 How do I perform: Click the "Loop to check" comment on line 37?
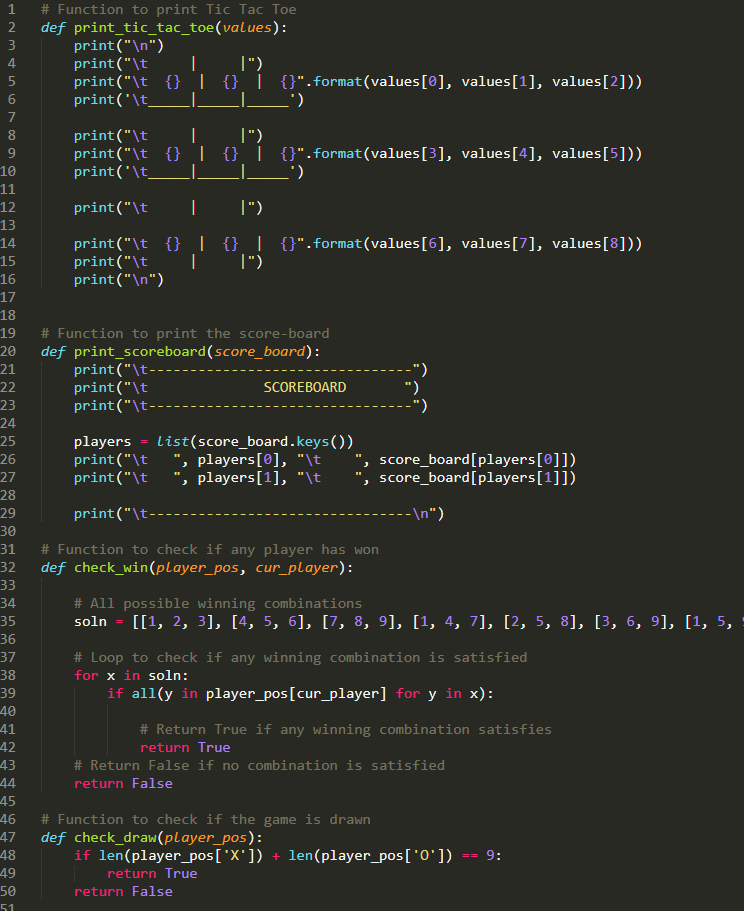(x=300, y=658)
